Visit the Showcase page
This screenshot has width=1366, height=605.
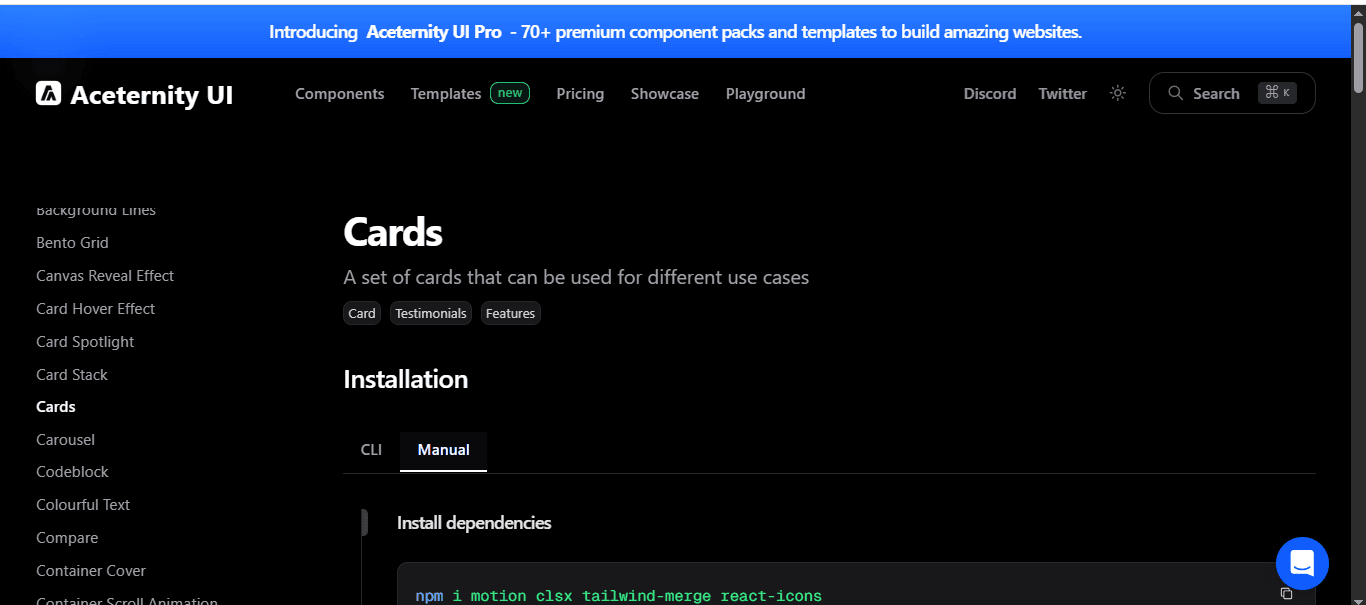tap(664, 94)
